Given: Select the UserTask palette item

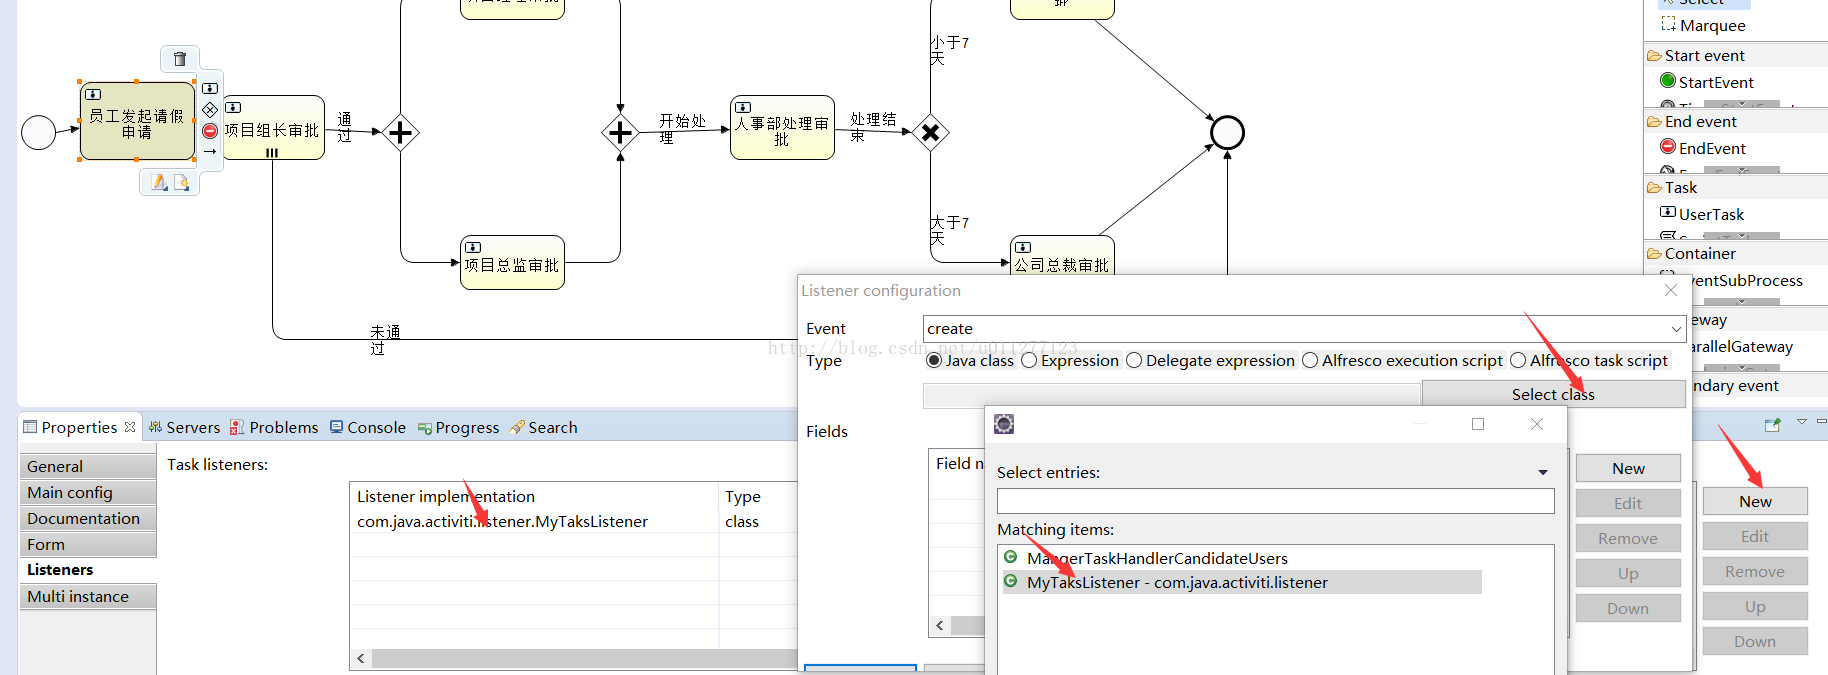Looking at the screenshot, I should coord(1702,214).
